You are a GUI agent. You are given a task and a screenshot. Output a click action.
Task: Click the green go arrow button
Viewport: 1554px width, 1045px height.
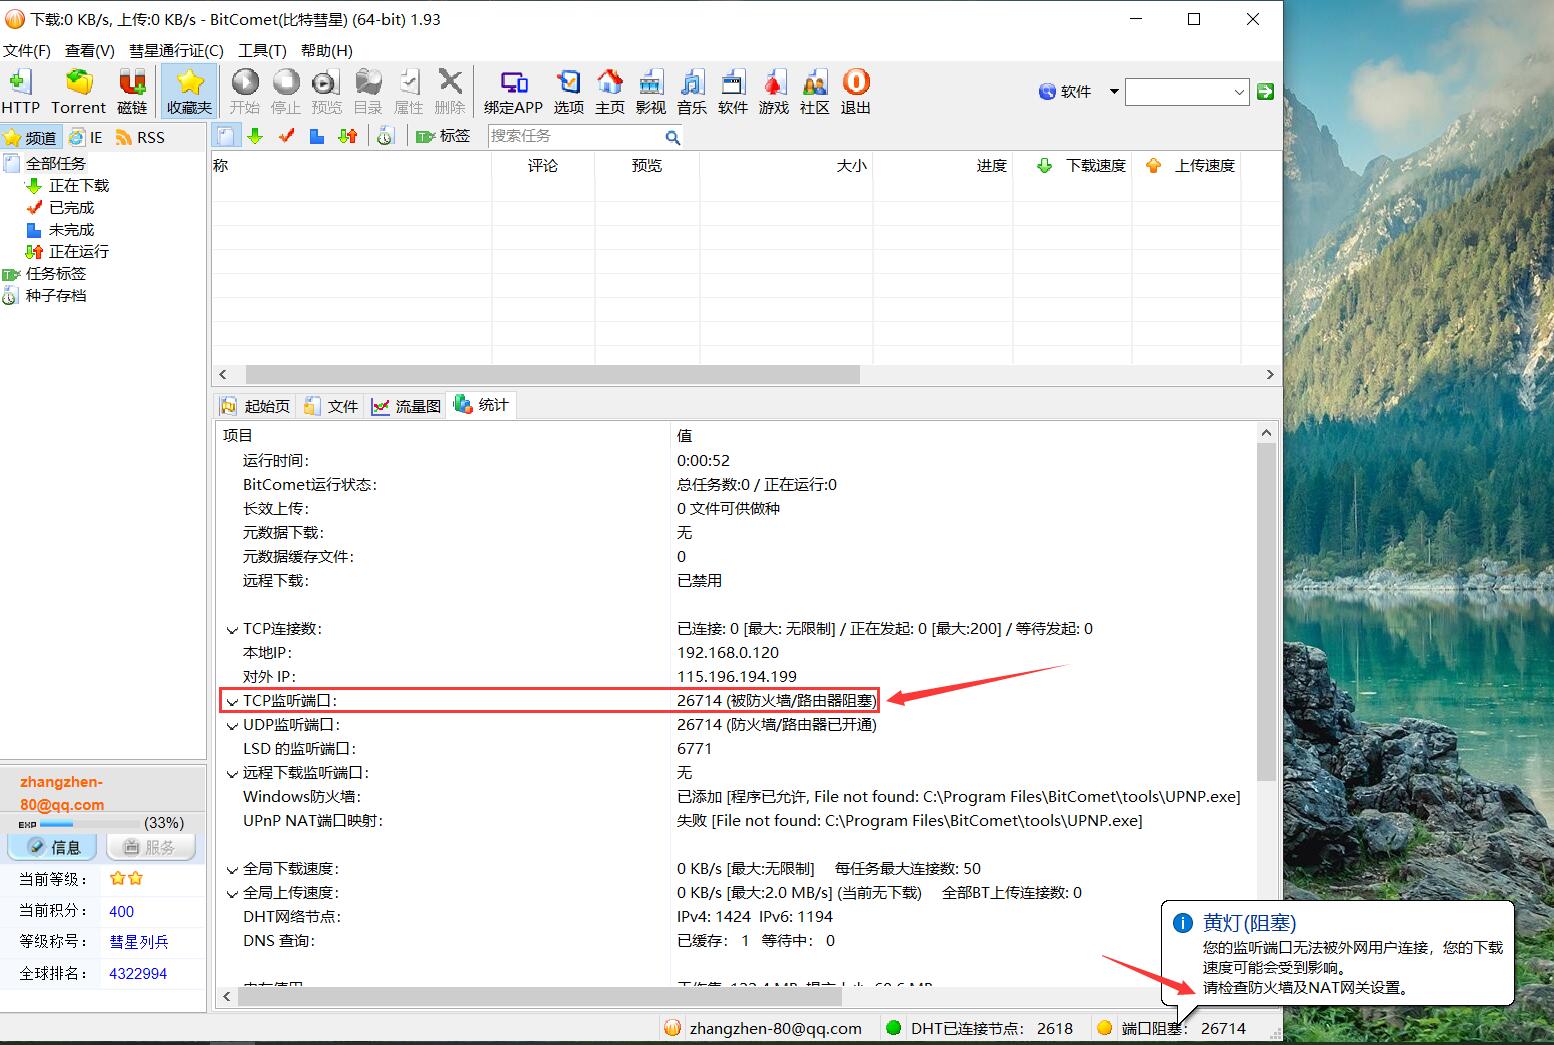click(1265, 92)
